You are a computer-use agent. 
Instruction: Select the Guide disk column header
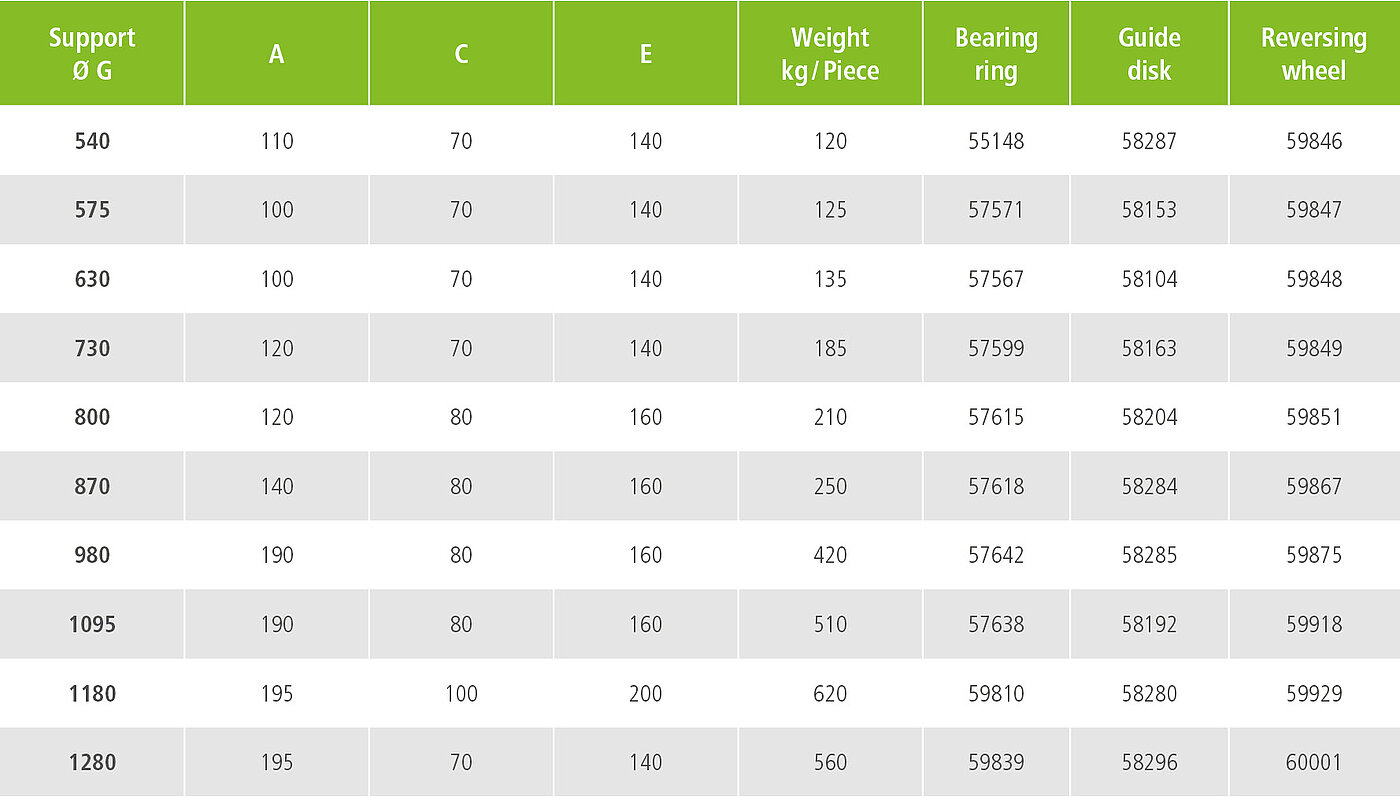point(1149,54)
